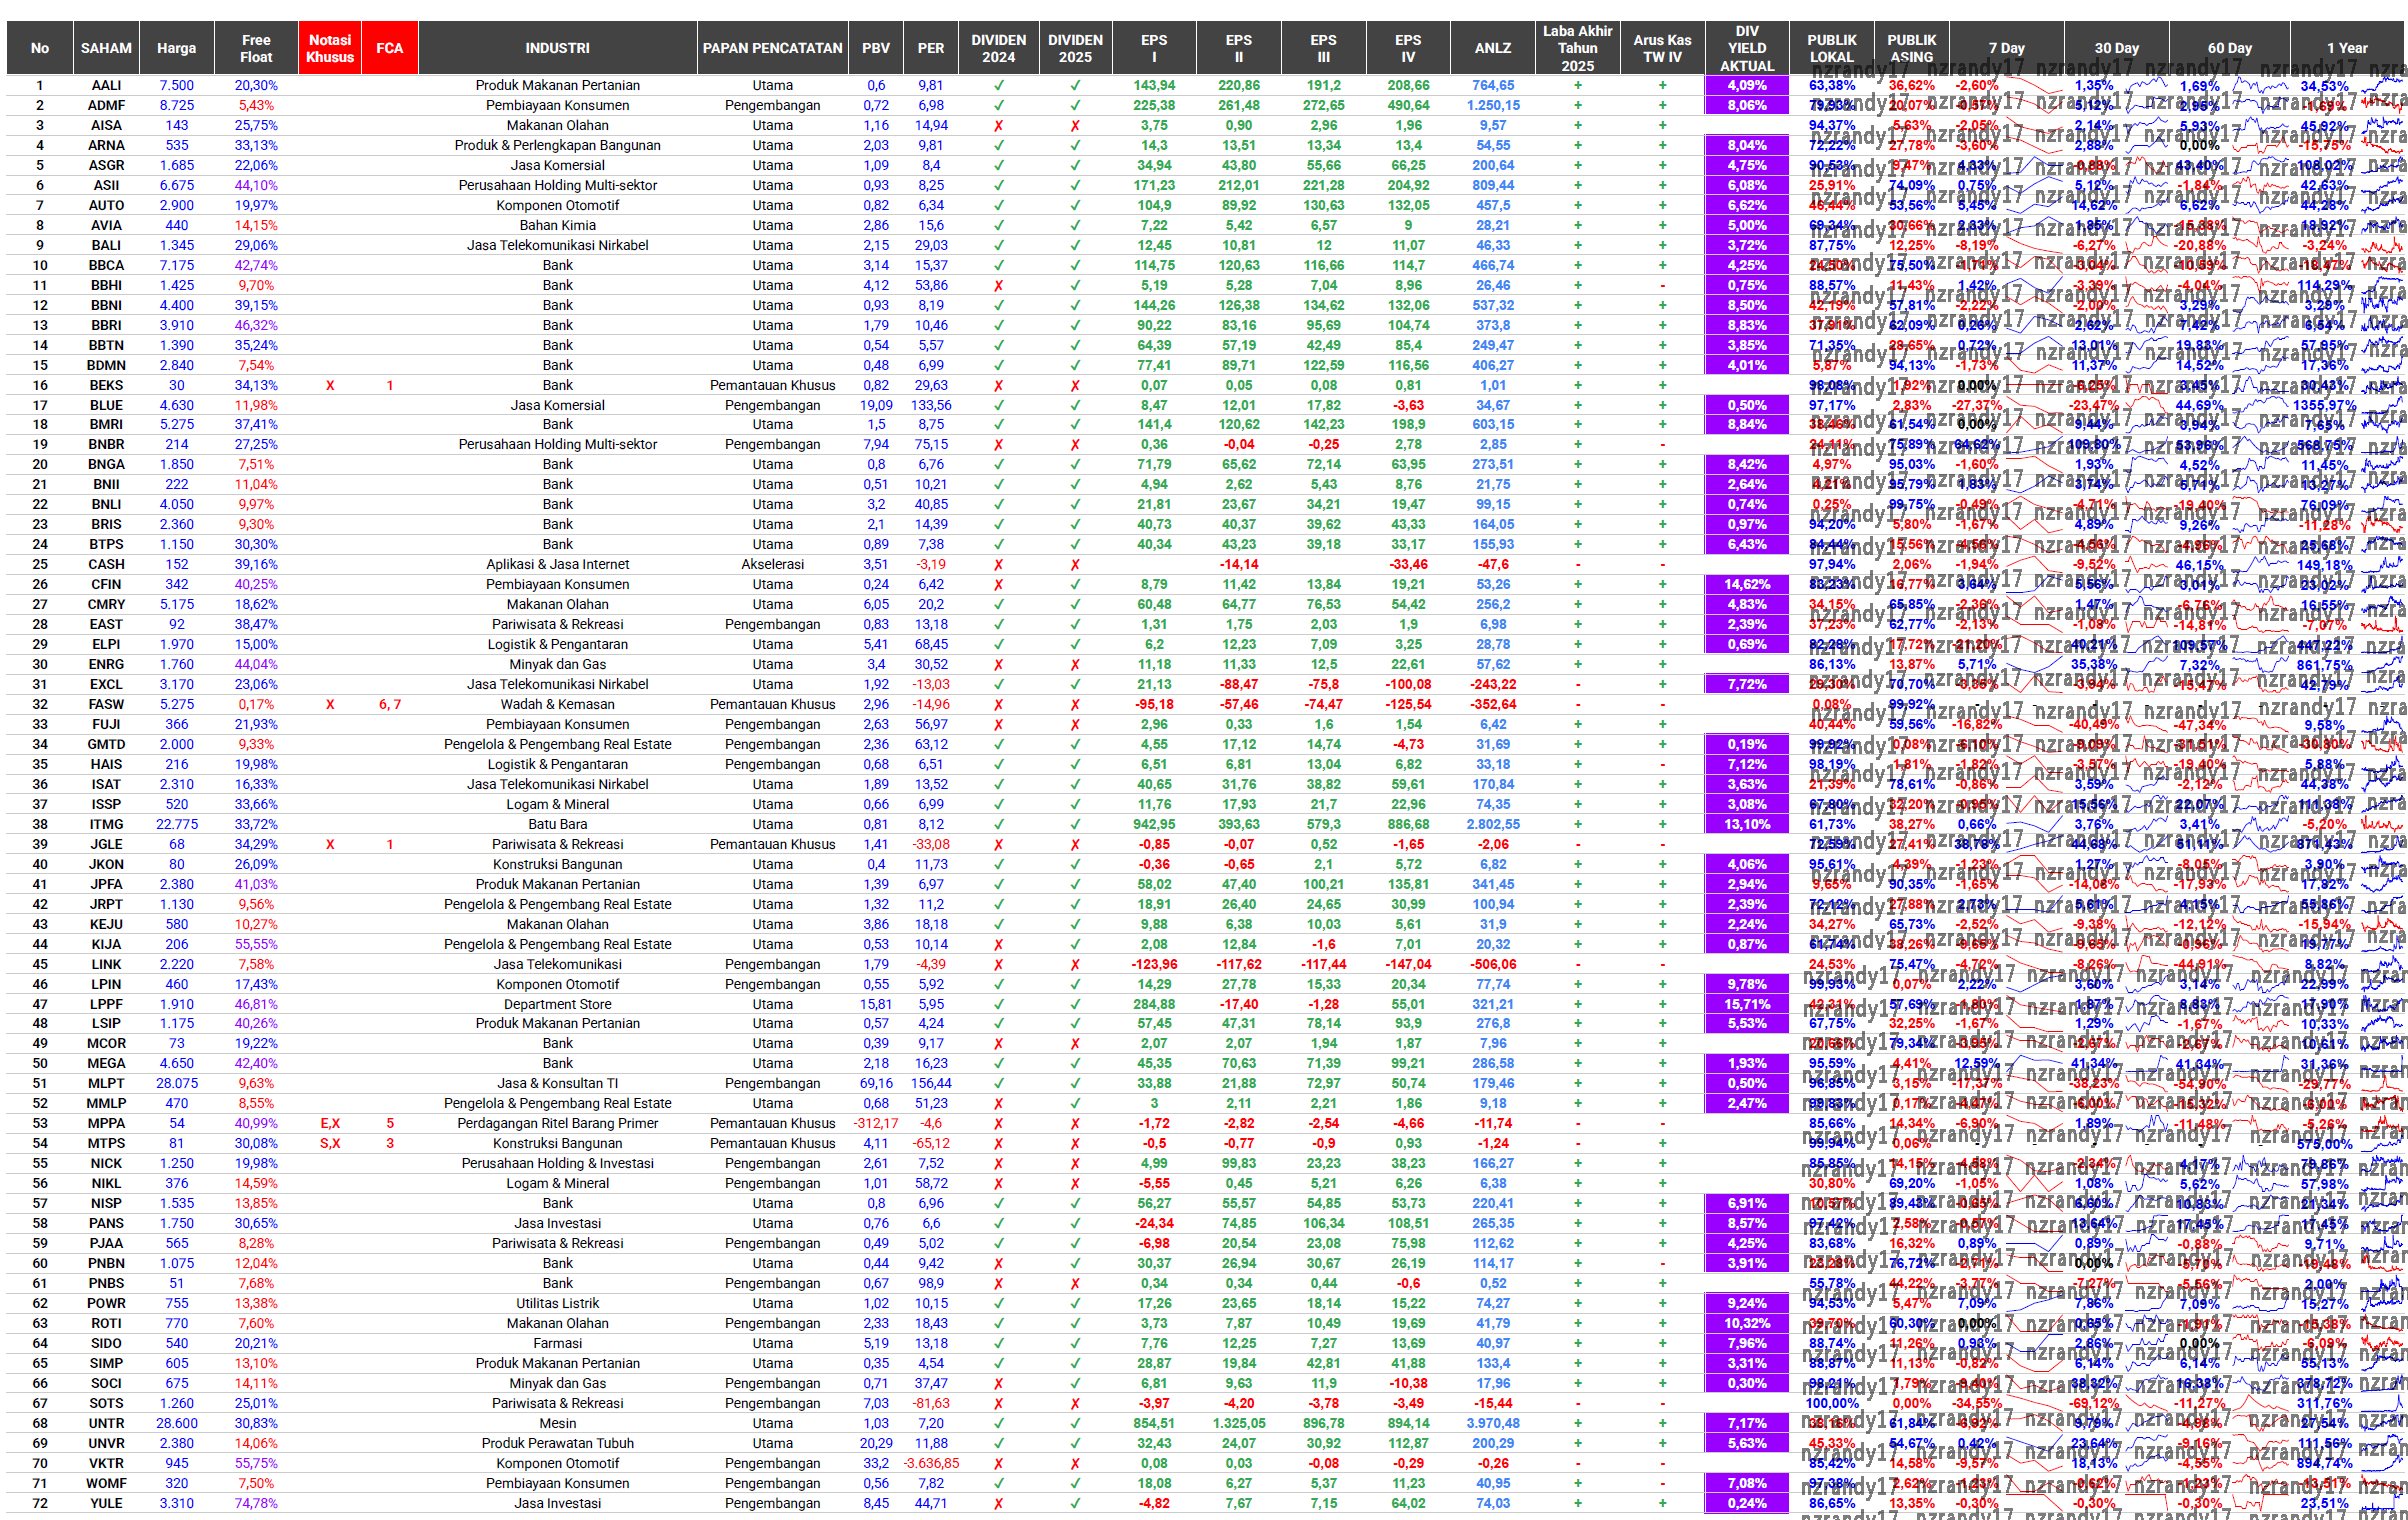Click Laba Akhir Tahun minus sign for EXCL

pyautogui.click(x=1577, y=685)
